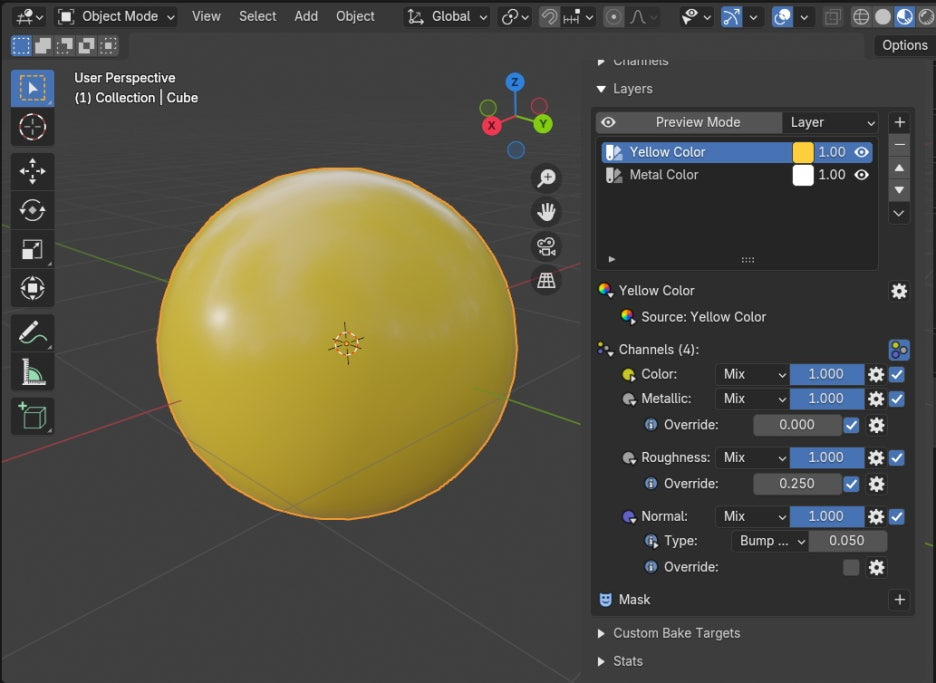Toggle Preview Mode eye button
Image resolution: width=936 pixels, height=683 pixels.
(608, 122)
